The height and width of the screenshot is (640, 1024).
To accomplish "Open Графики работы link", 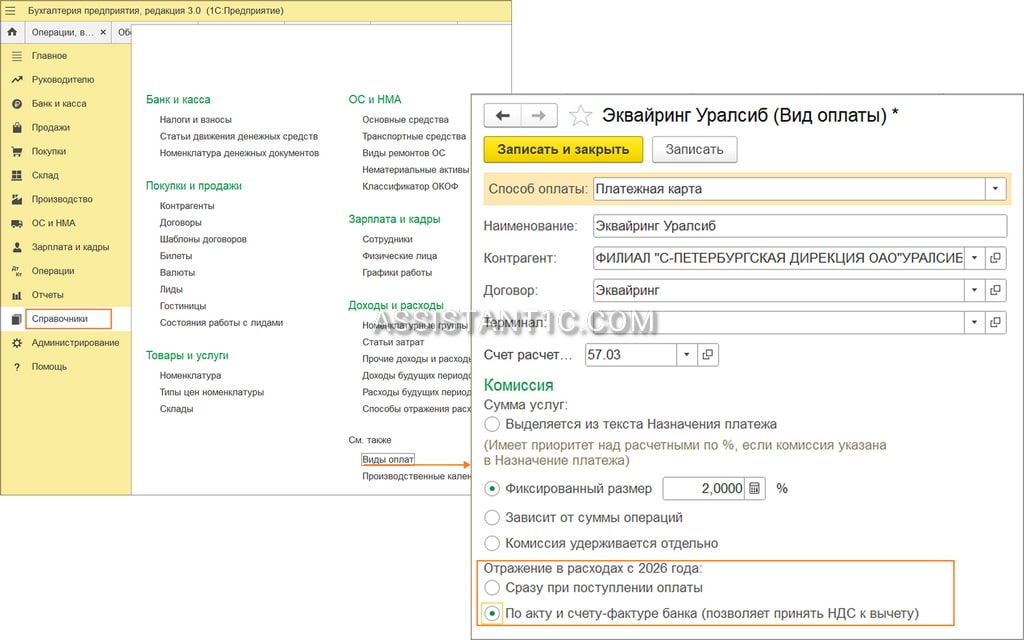I will [x=397, y=272].
